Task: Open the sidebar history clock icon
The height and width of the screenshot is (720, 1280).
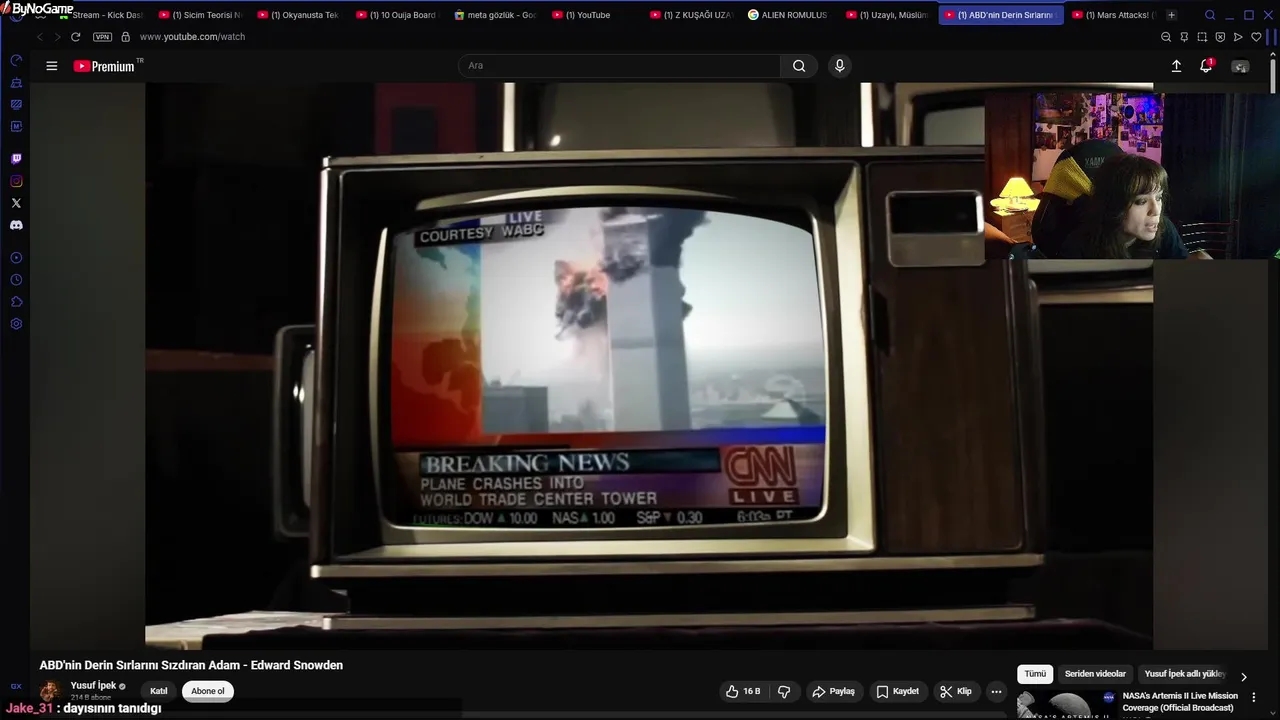Action: (16, 280)
